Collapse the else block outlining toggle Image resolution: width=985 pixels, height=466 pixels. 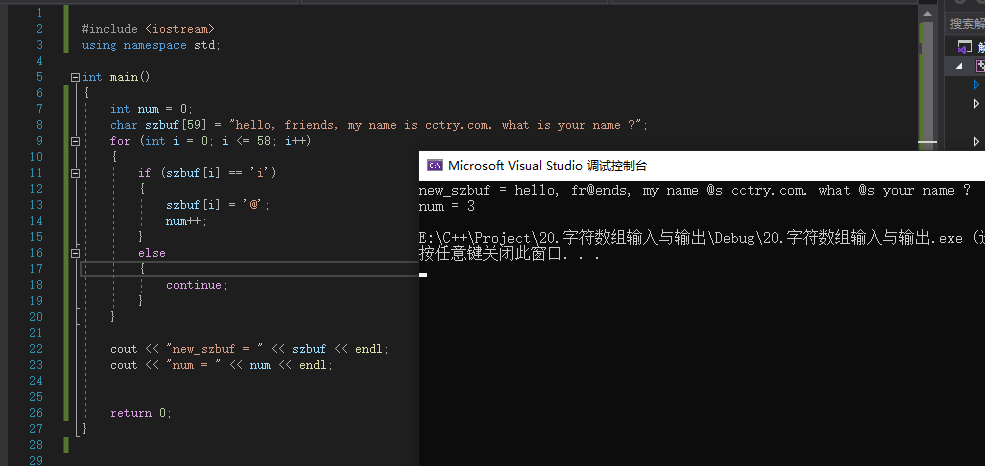point(75,253)
